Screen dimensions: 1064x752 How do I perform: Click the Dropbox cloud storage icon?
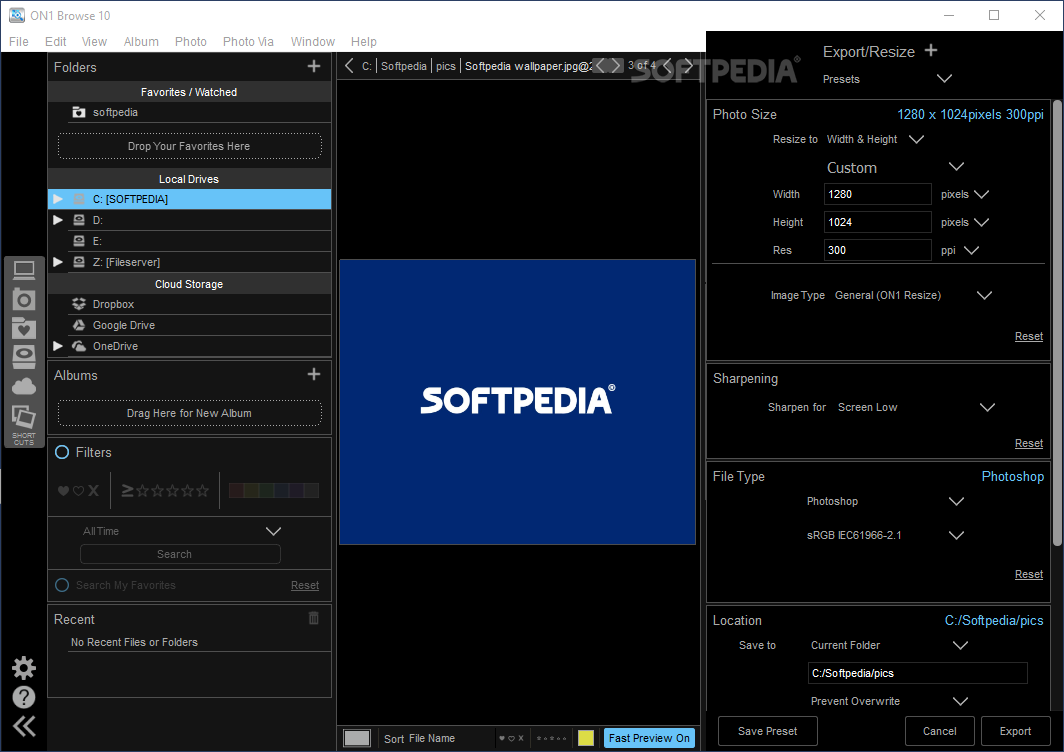(x=79, y=304)
